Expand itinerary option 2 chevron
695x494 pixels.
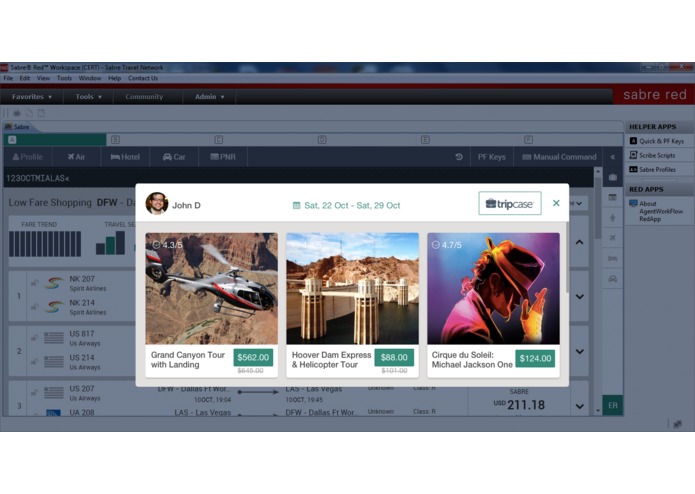coord(579,351)
